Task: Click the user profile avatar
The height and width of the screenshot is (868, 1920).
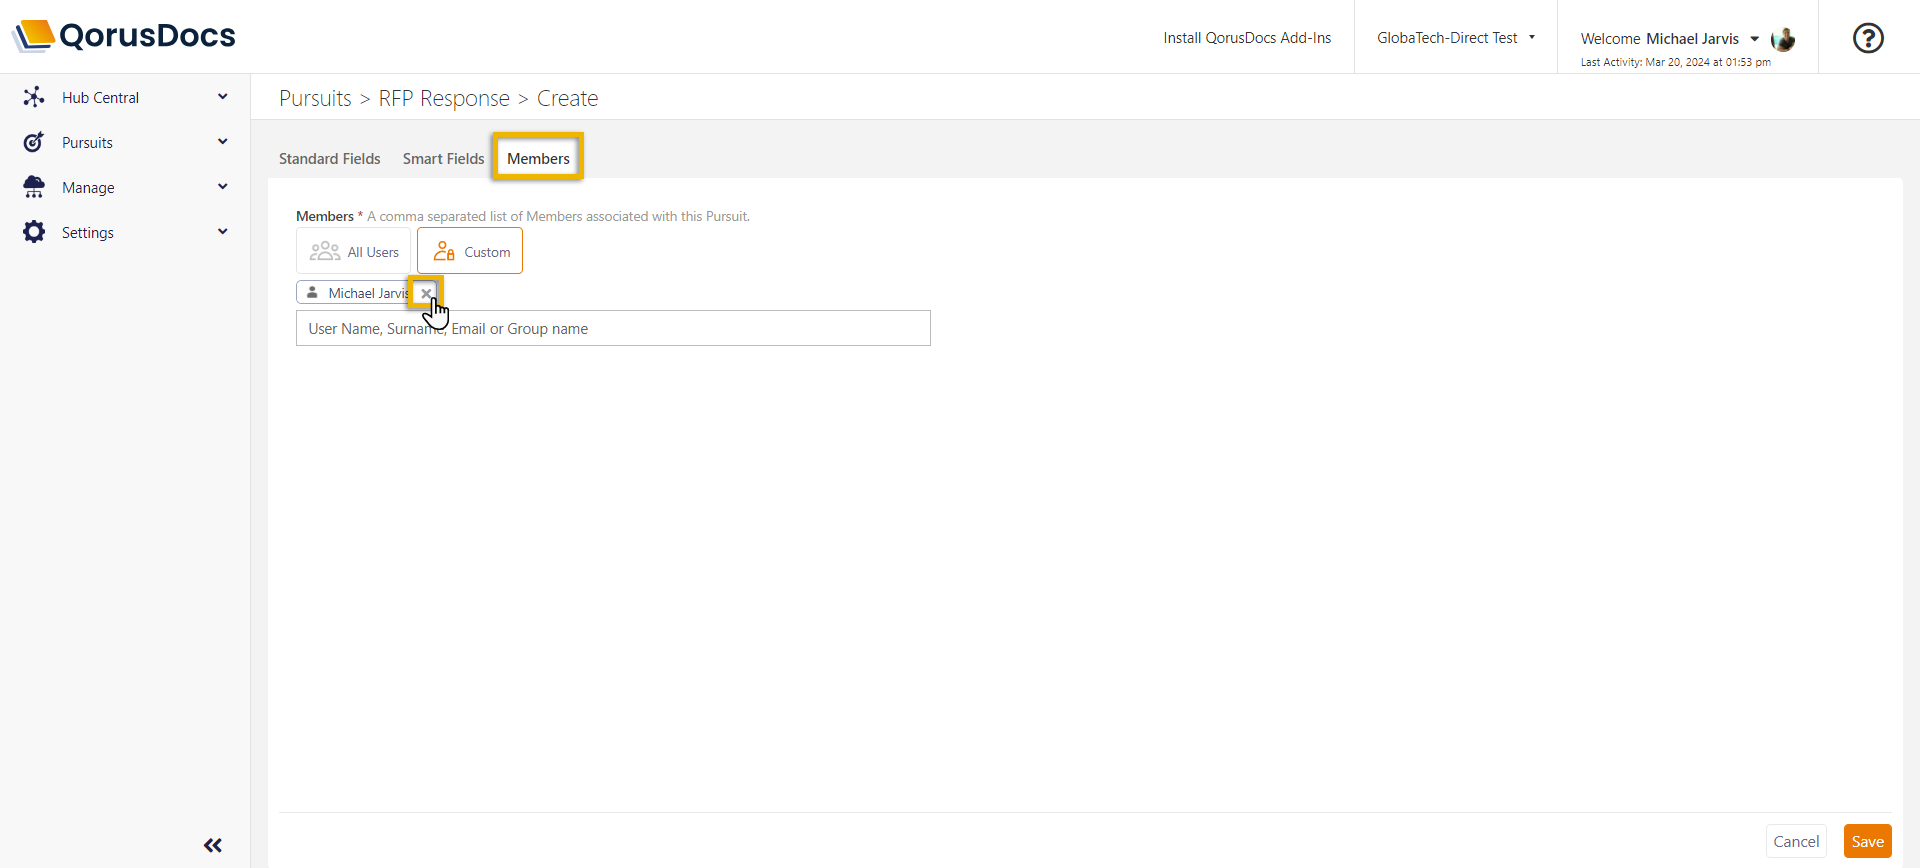Action: 1783,39
